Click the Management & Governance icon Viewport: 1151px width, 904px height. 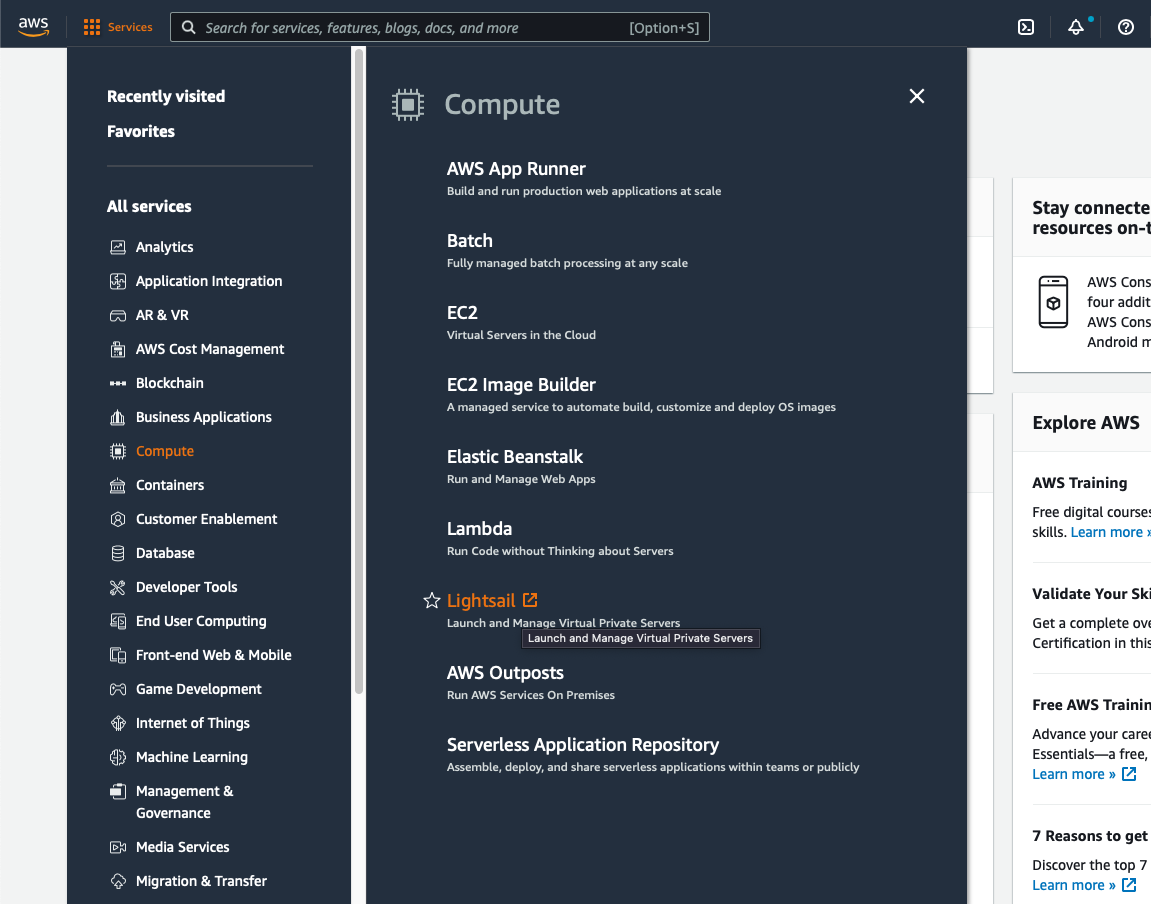click(x=117, y=791)
